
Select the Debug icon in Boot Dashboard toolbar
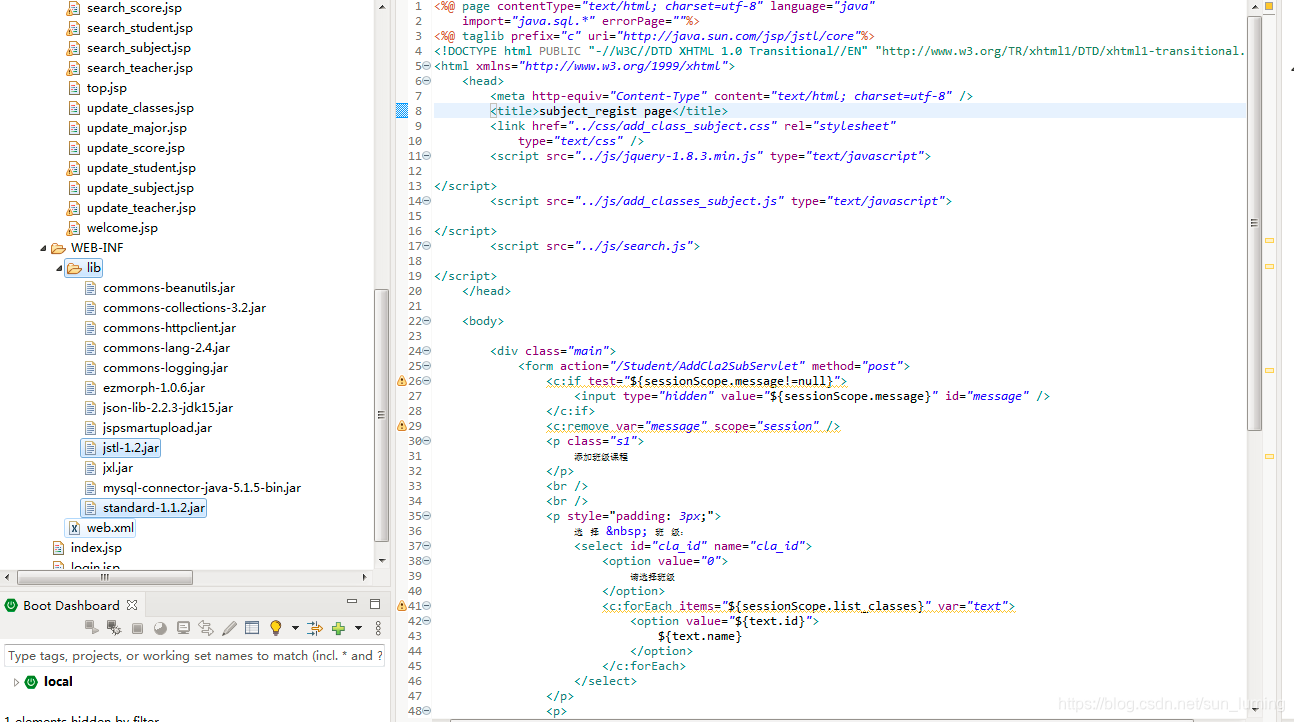[113, 627]
